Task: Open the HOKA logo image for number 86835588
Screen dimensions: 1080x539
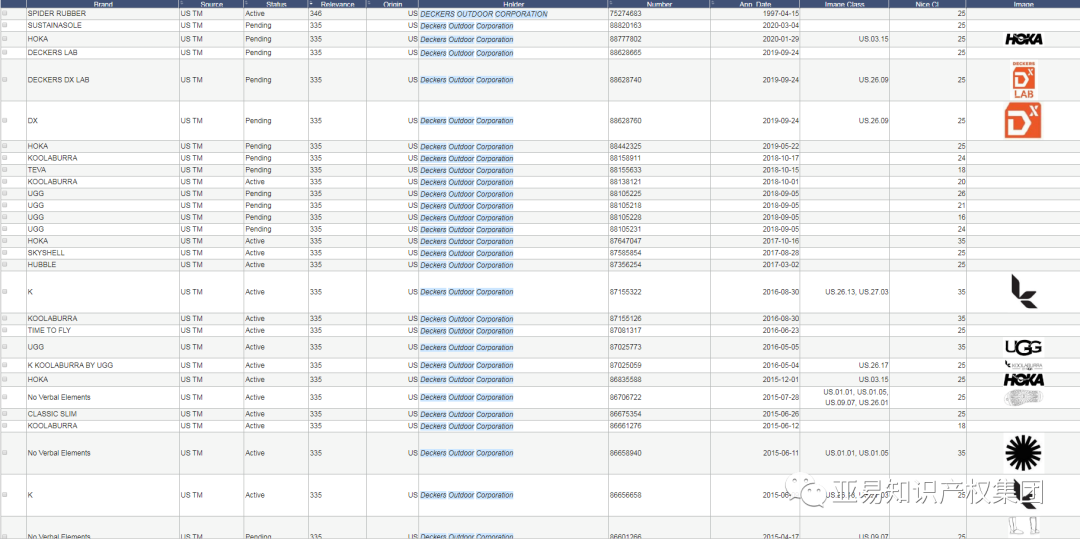Action: tap(1024, 379)
